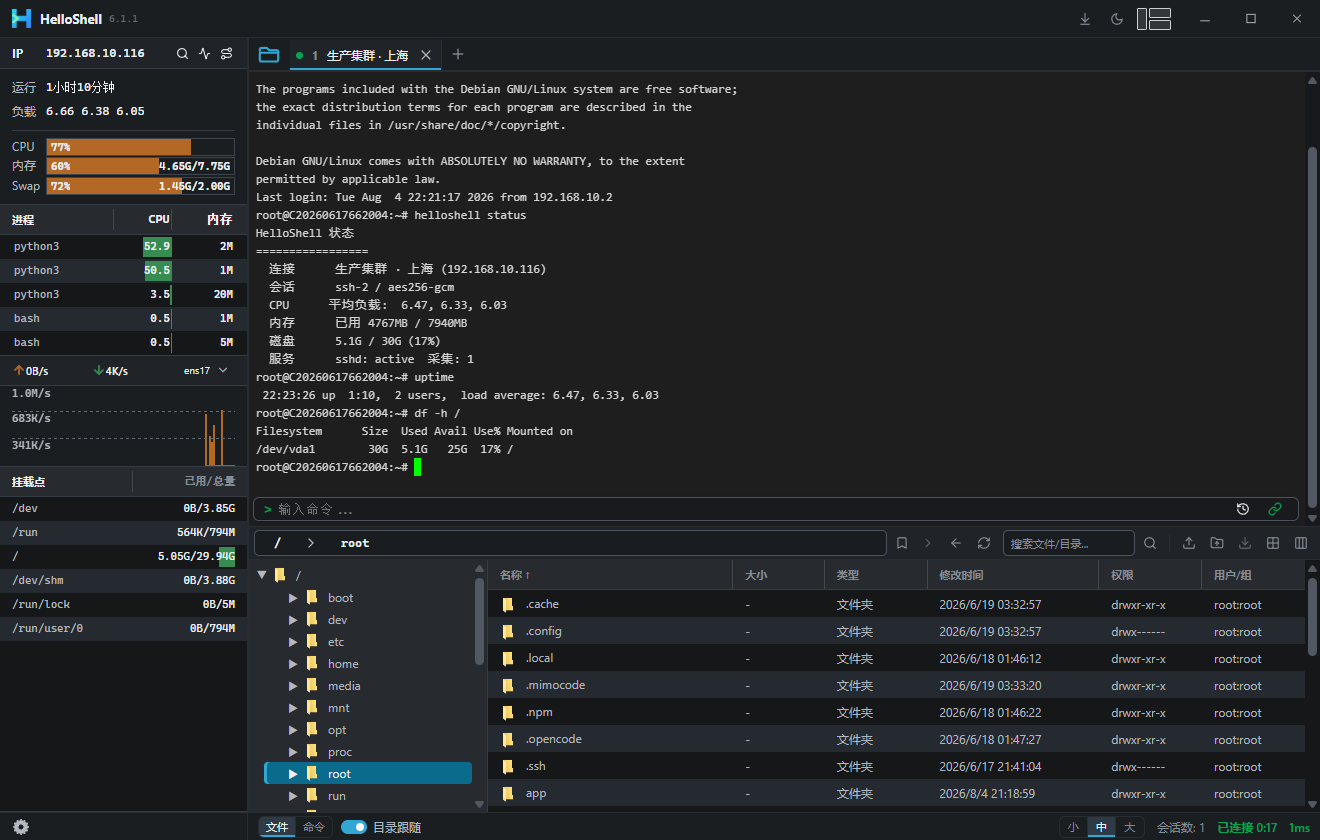Open the ens17 network interface dropdown
The width and height of the screenshot is (1320, 840).
click(x=206, y=371)
